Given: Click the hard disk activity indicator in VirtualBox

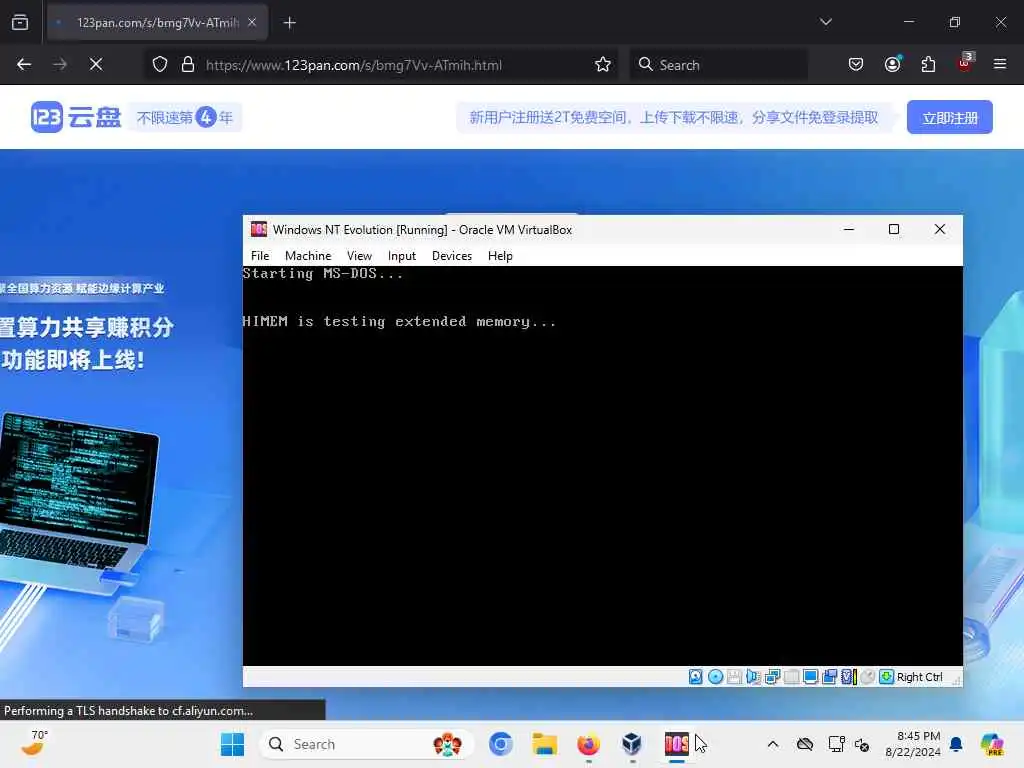Looking at the screenshot, I should pyautogui.click(x=696, y=677).
